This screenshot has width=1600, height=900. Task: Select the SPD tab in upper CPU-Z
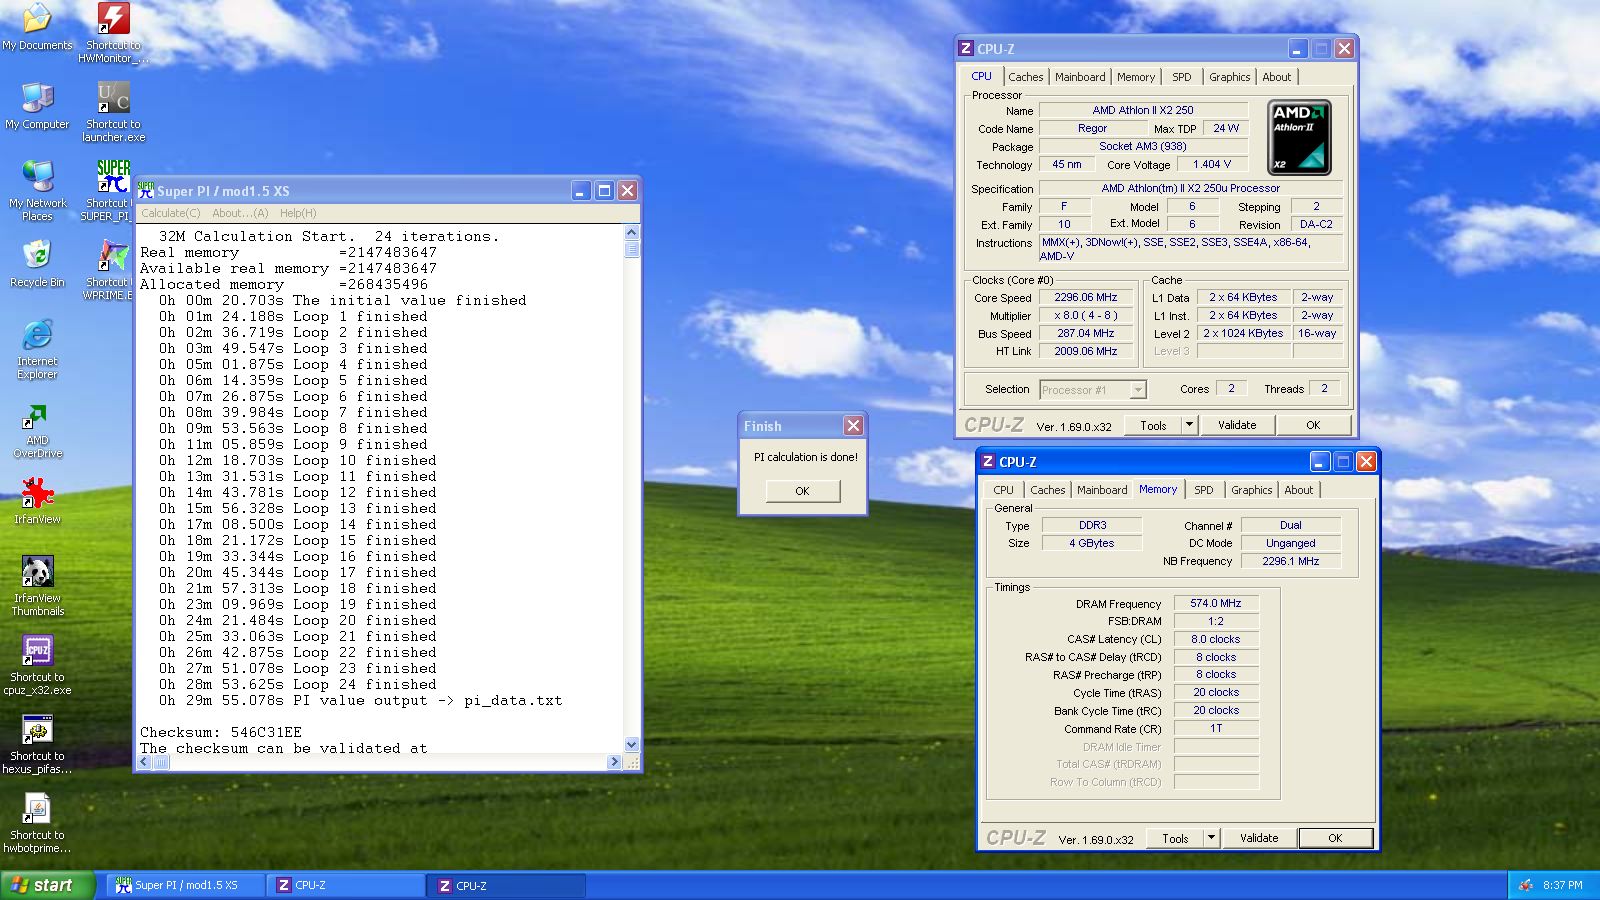click(x=1182, y=77)
